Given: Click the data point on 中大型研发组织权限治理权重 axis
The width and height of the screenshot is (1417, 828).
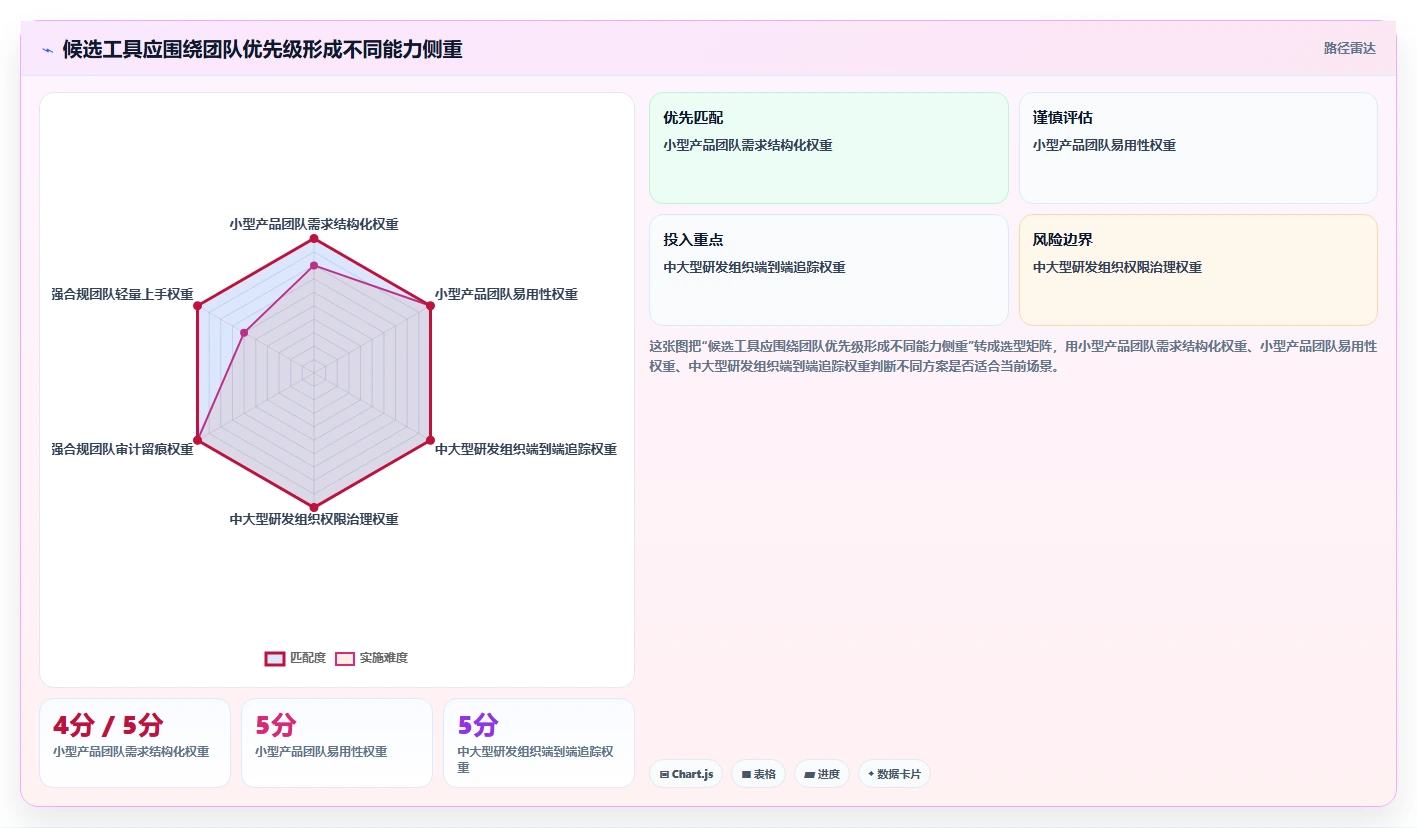Looking at the screenshot, I should (314, 507).
